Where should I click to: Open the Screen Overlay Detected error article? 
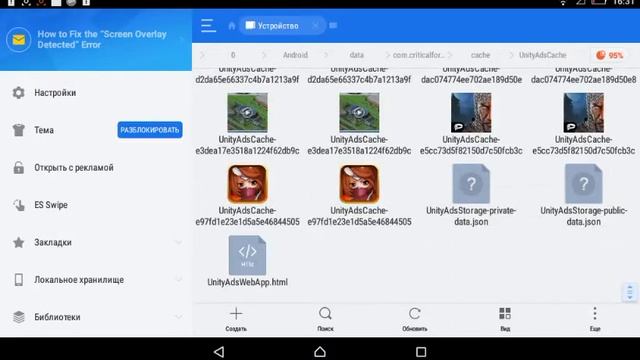pos(102,40)
